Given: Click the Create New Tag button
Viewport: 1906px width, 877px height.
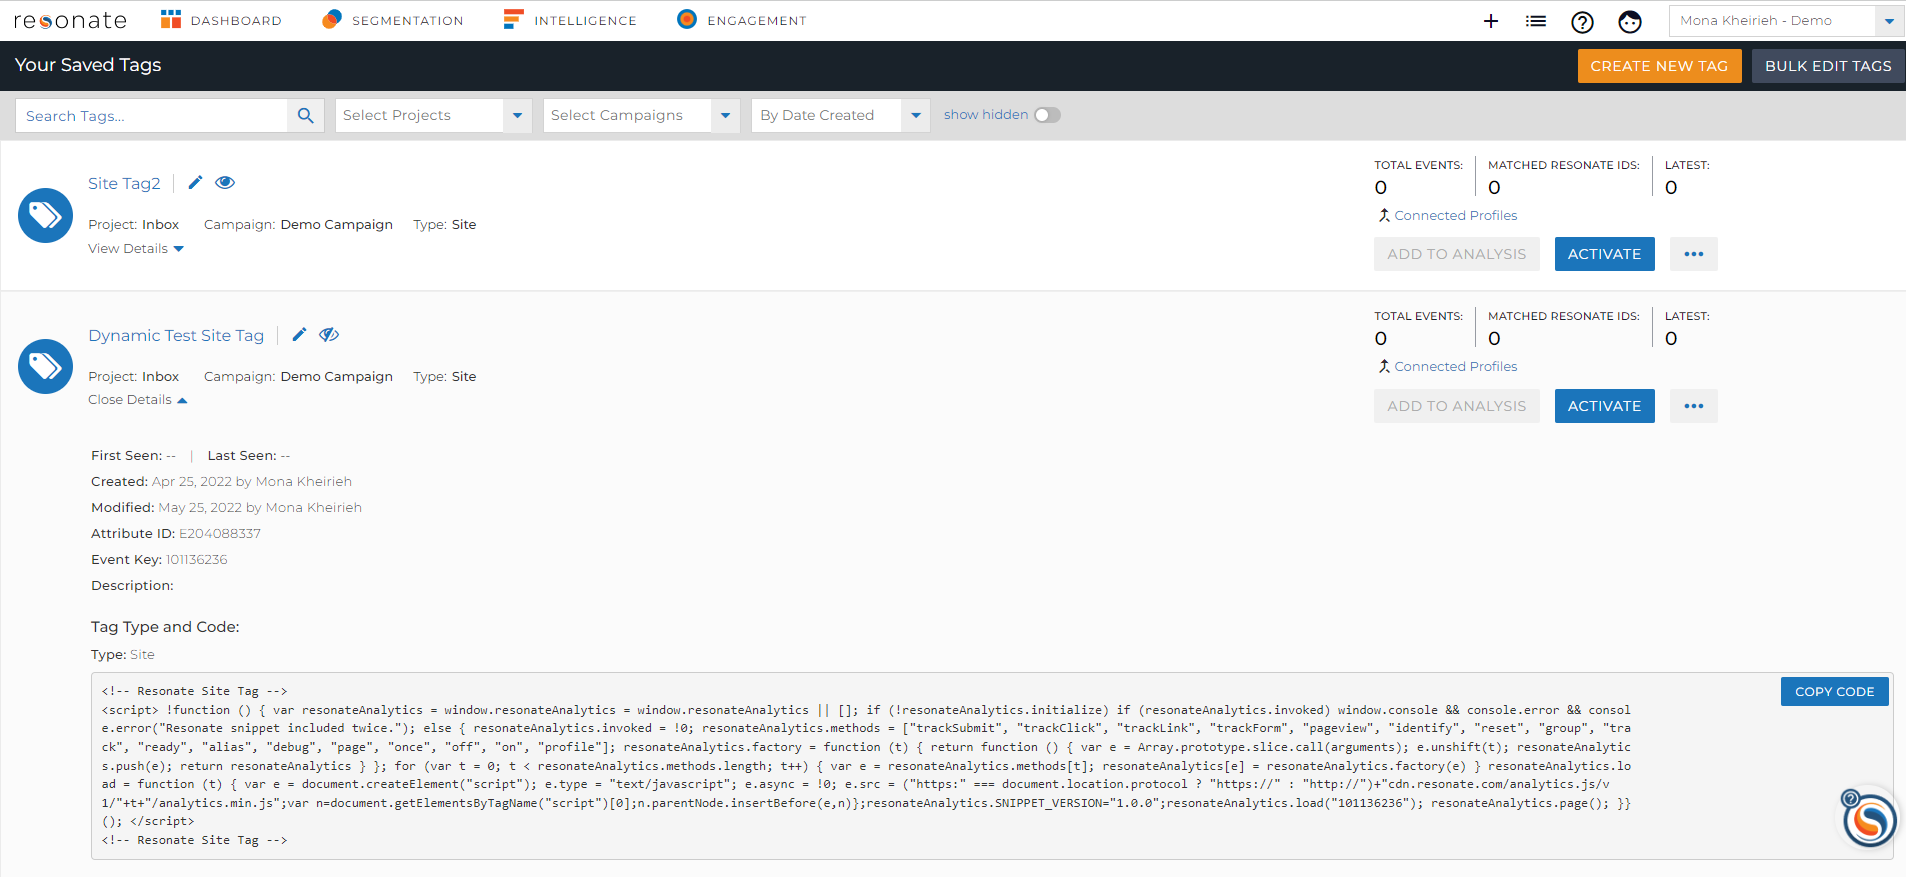Looking at the screenshot, I should pyautogui.click(x=1659, y=66).
